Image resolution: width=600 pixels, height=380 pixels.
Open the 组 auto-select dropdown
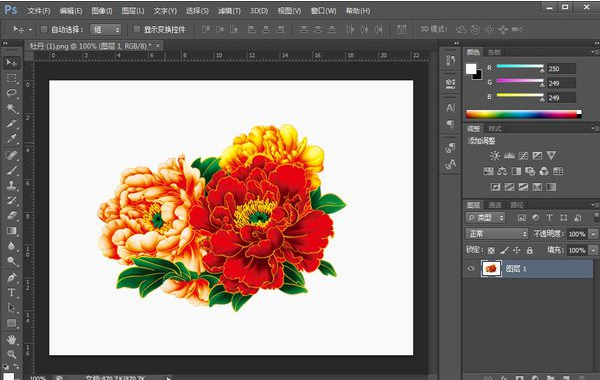[106, 29]
